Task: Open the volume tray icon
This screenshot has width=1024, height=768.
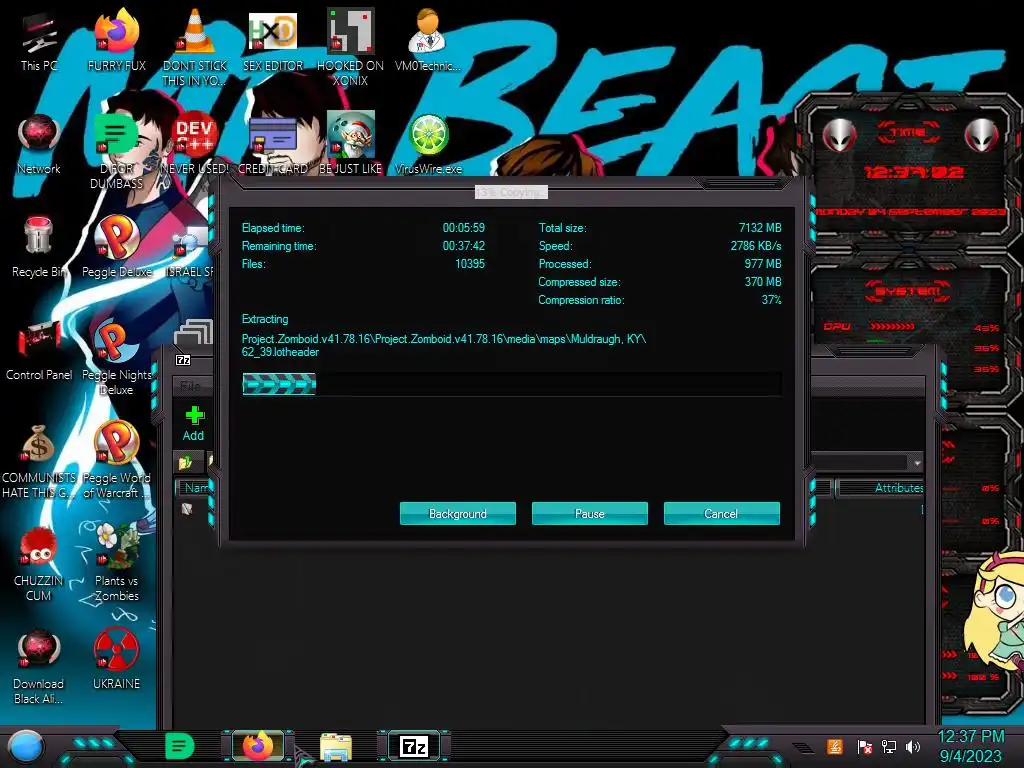Action: [913, 746]
